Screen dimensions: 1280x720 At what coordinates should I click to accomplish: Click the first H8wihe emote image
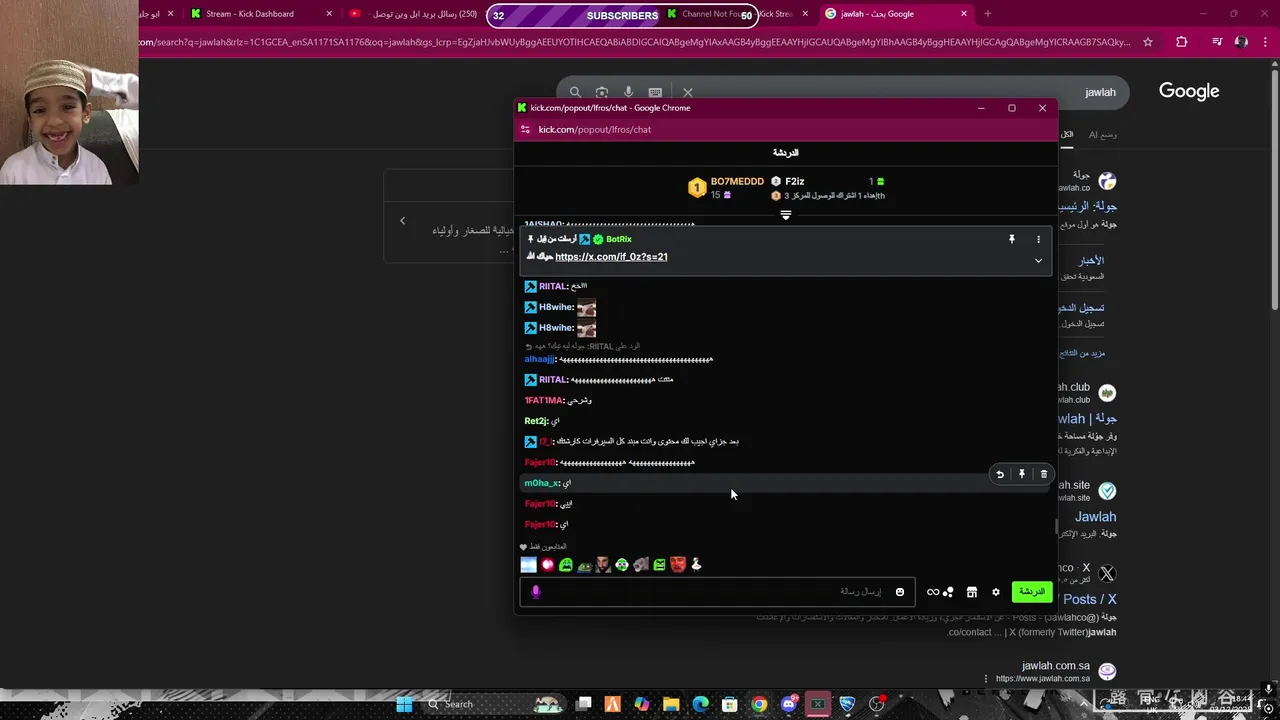coord(586,308)
